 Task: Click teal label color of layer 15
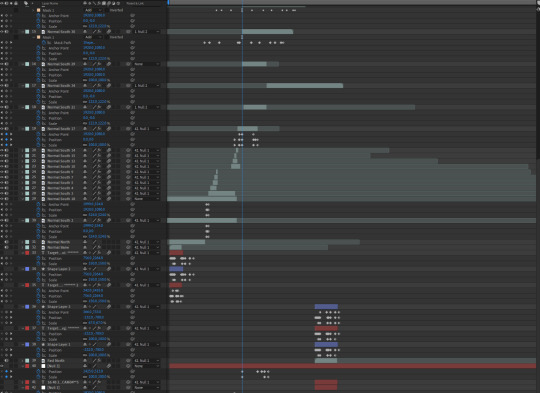point(27,32)
